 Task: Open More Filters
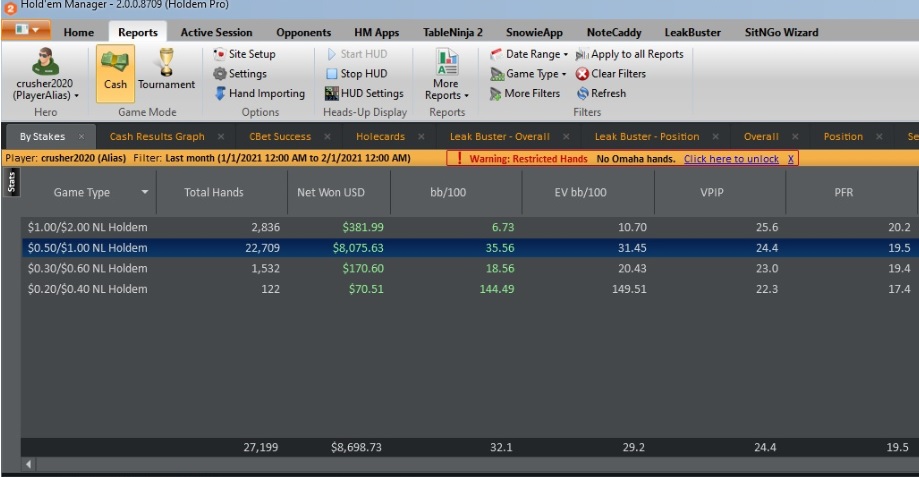point(525,93)
